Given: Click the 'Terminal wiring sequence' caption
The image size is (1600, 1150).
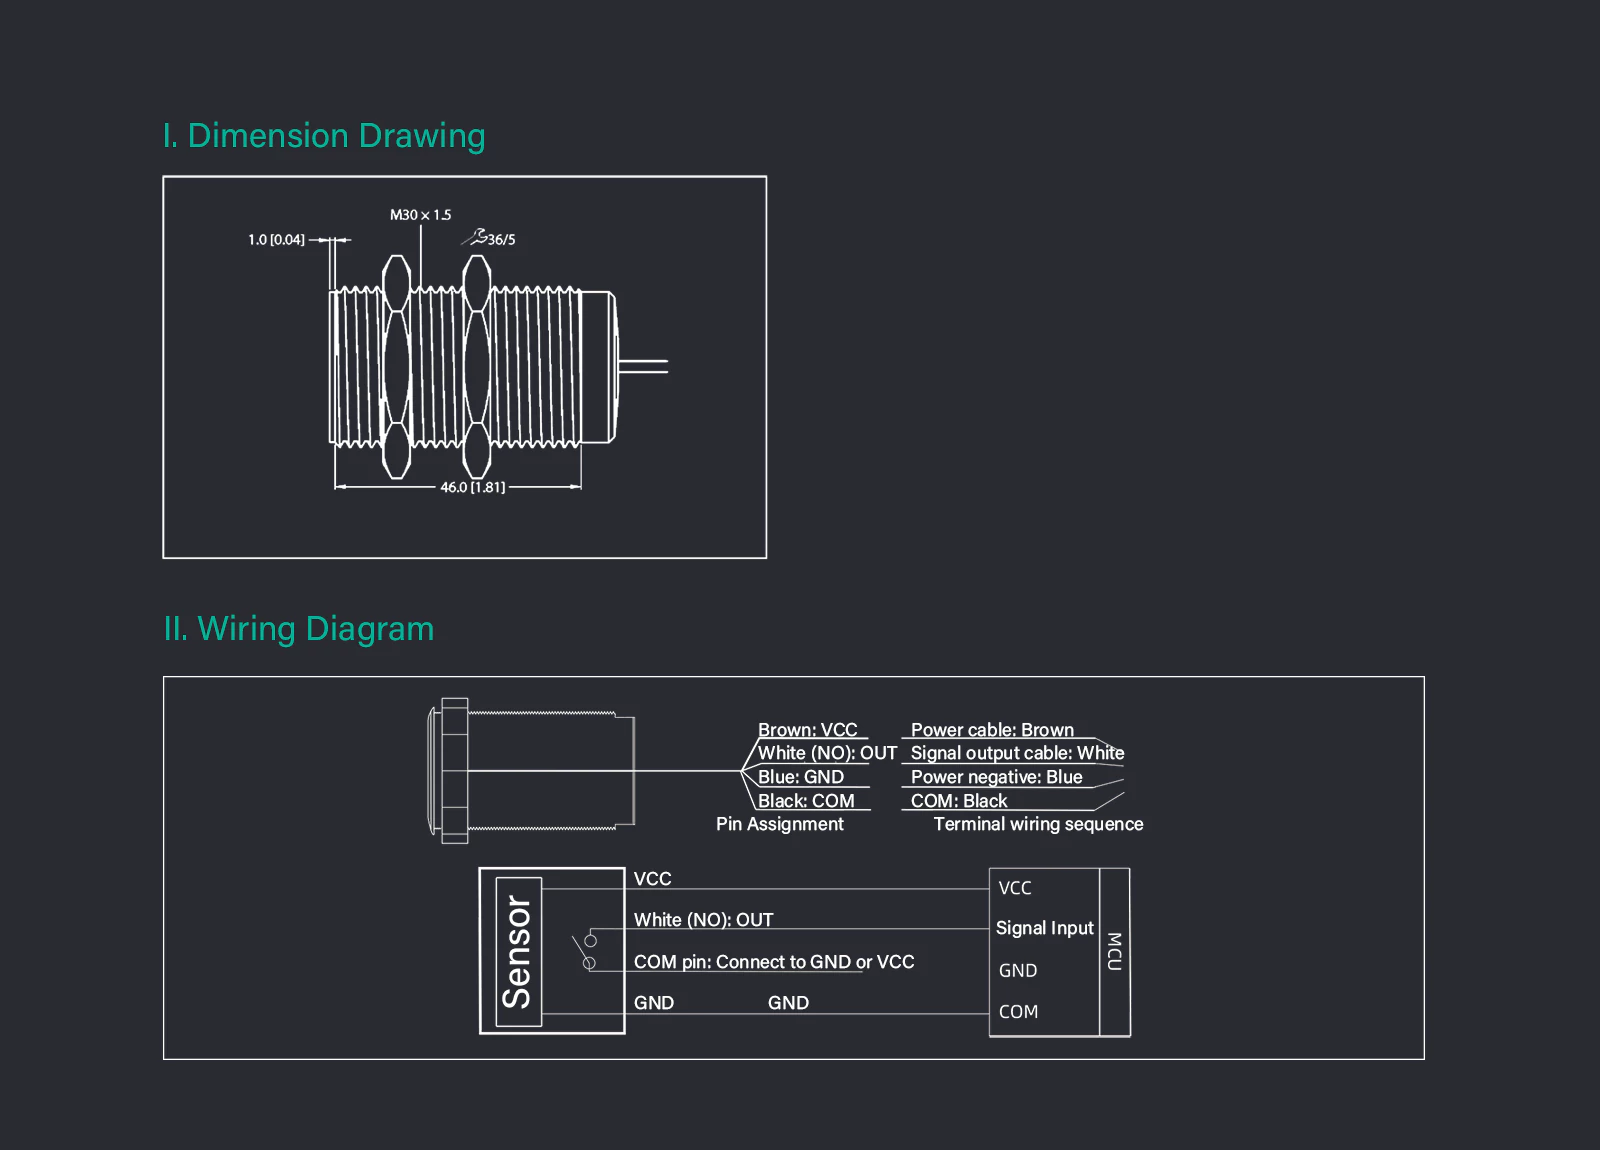Looking at the screenshot, I should pos(1038,824).
